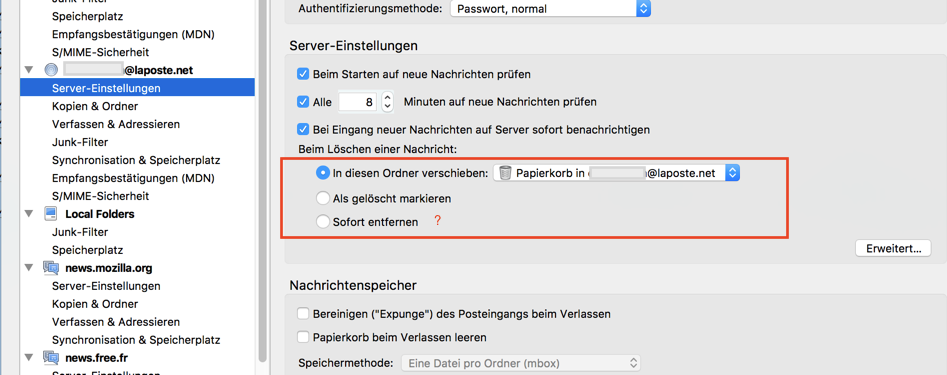Image resolution: width=947 pixels, height=375 pixels.
Task: Click the news.mozilla.org newsgroup icon
Action: [x=51, y=268]
